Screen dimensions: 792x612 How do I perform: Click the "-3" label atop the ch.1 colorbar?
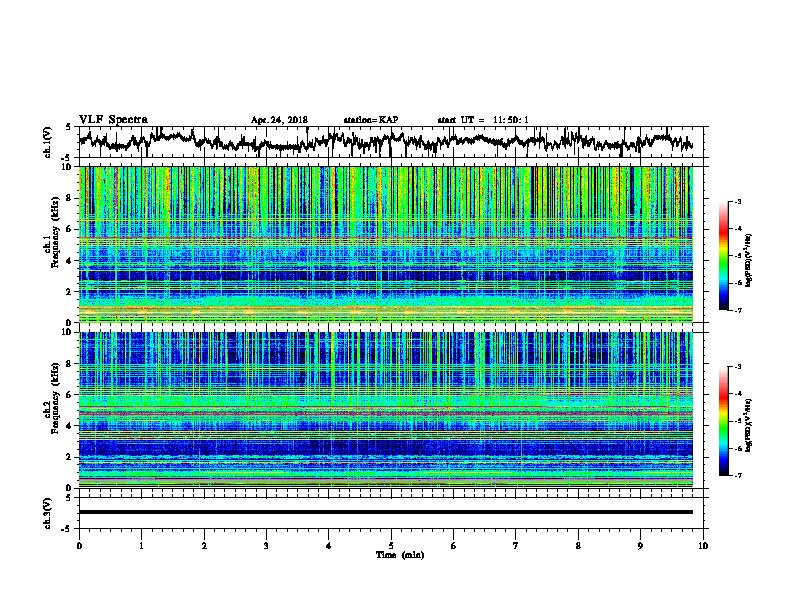coord(738,201)
